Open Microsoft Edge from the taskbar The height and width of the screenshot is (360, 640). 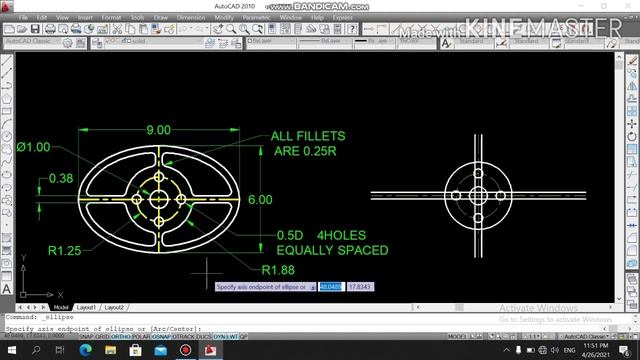(x=85, y=350)
